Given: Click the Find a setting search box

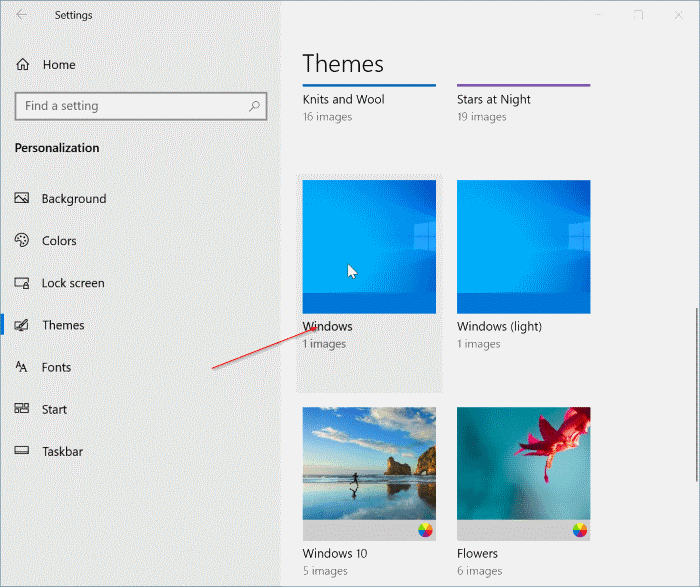Looking at the screenshot, I should (x=141, y=106).
